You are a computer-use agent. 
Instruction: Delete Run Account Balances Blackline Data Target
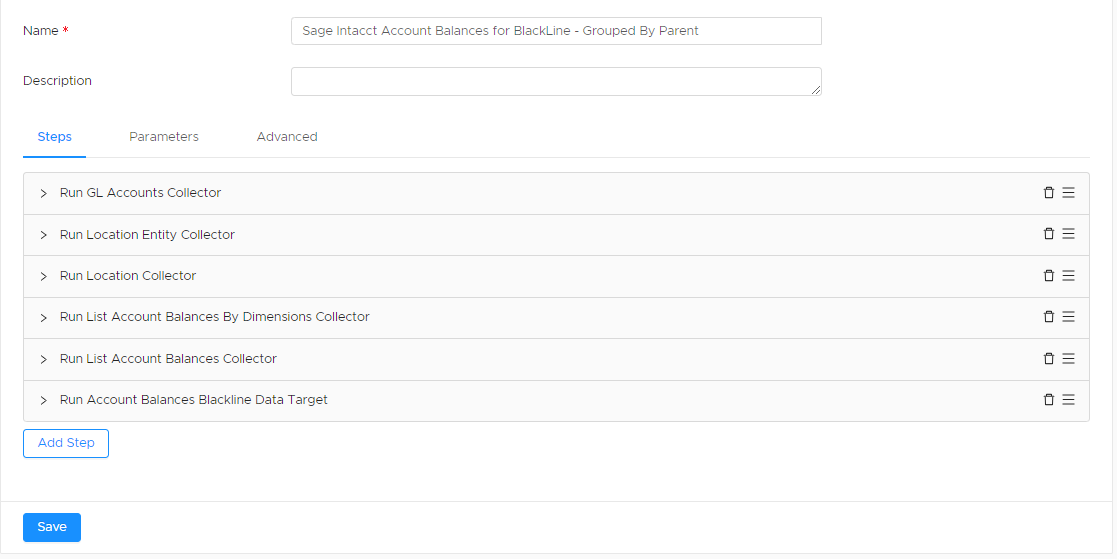pos(1048,400)
